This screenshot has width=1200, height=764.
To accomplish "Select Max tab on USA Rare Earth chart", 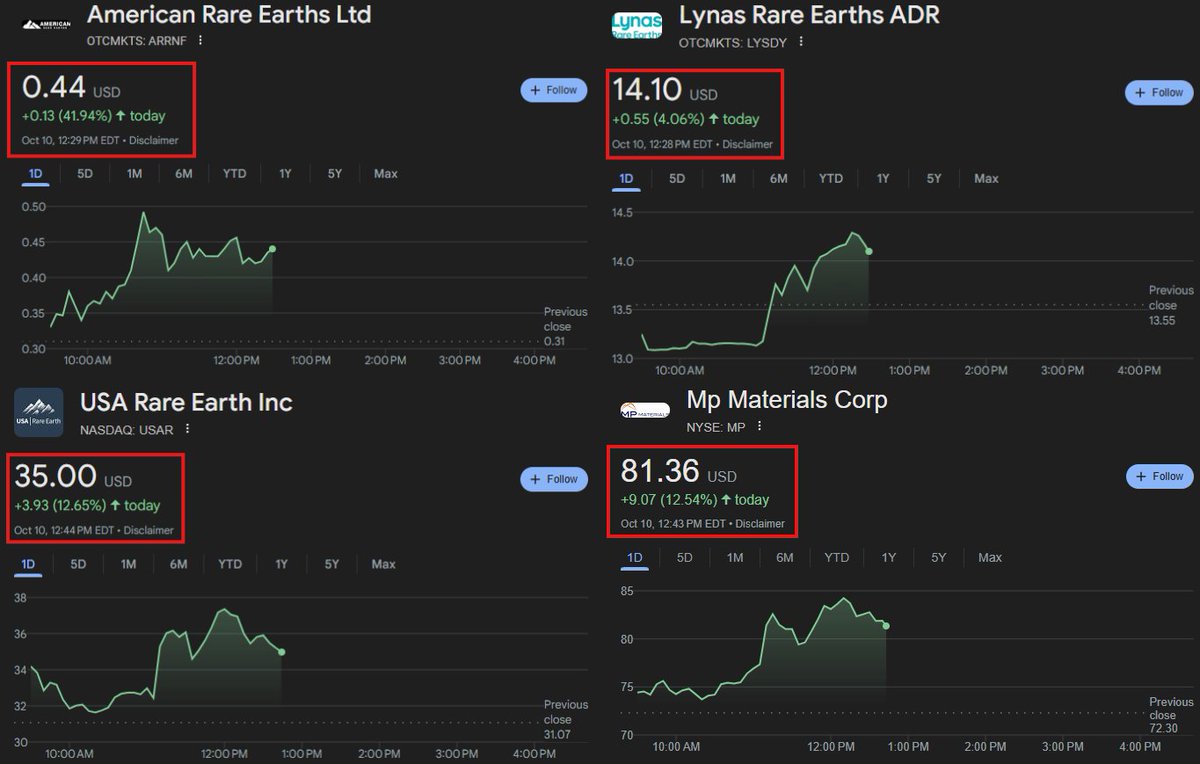I will [384, 565].
